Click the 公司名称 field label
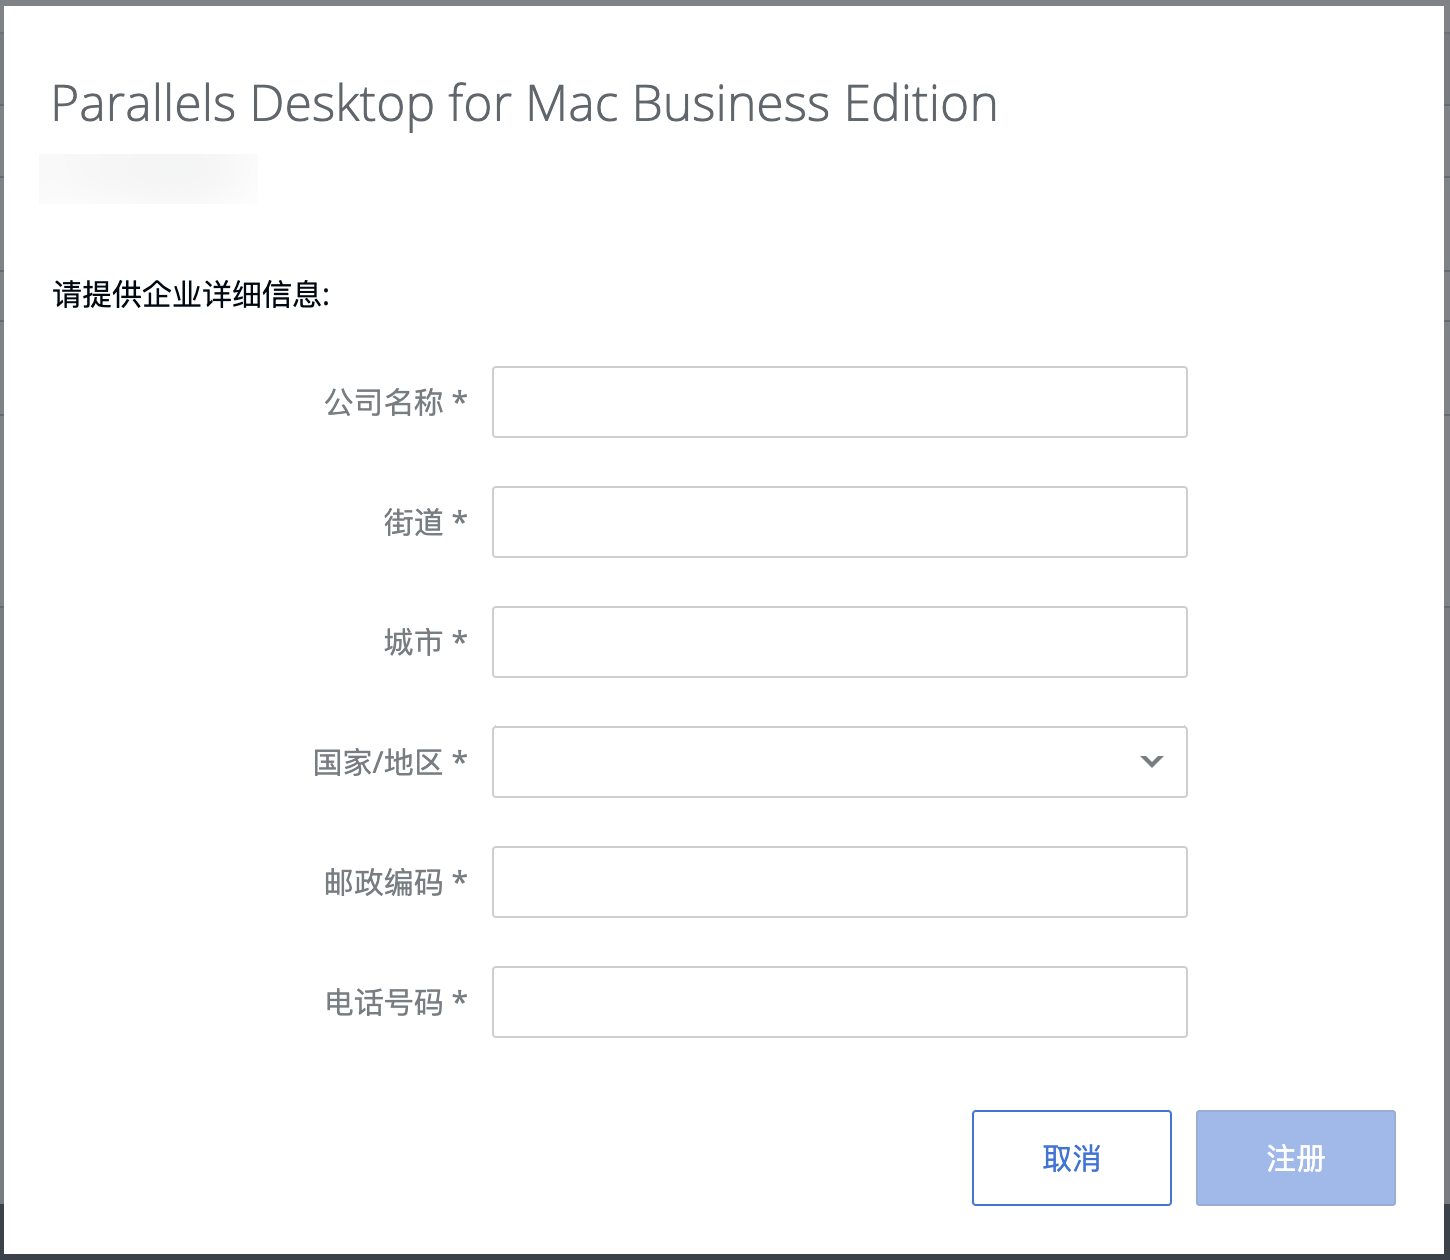The width and height of the screenshot is (1450, 1260). pyautogui.click(x=384, y=402)
